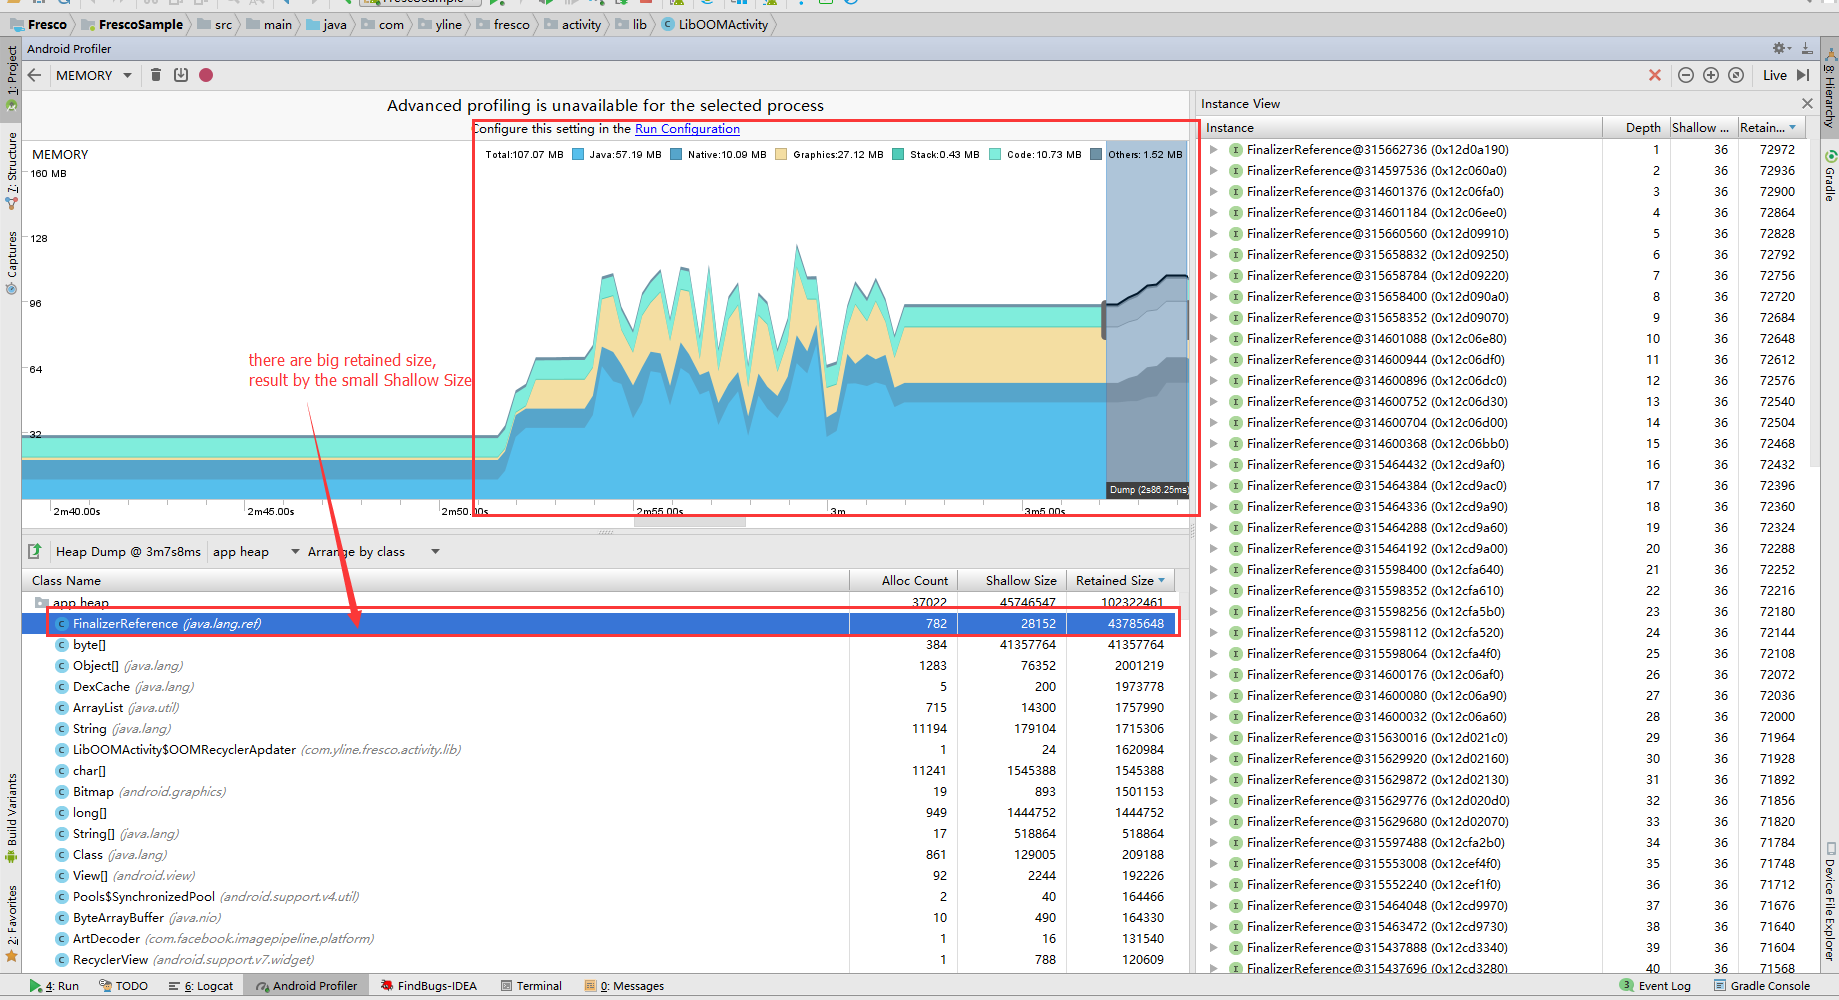Select the DexCache class row
1839x1000 pixels.
(x=600, y=687)
